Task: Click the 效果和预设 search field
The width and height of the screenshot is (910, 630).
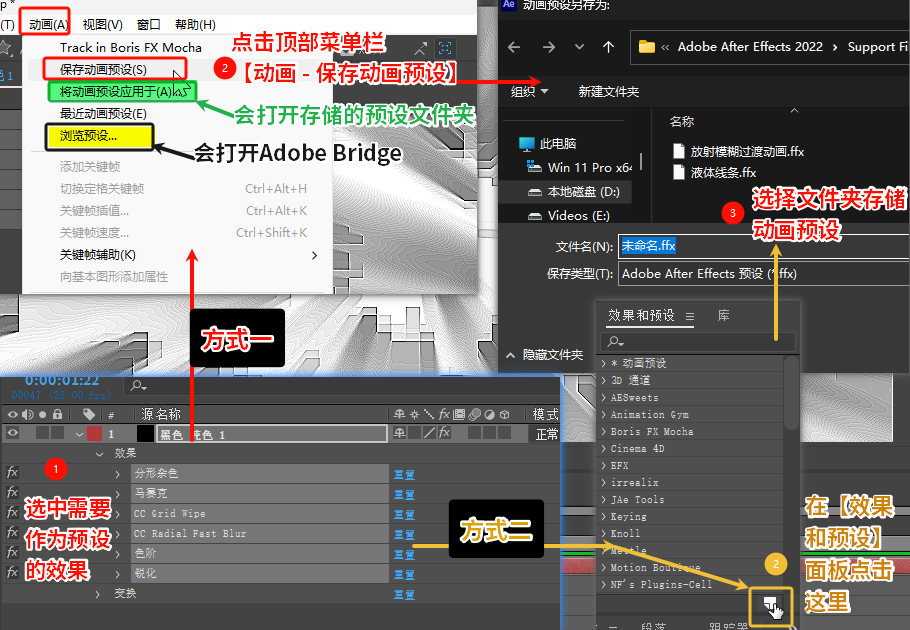Action: point(698,342)
